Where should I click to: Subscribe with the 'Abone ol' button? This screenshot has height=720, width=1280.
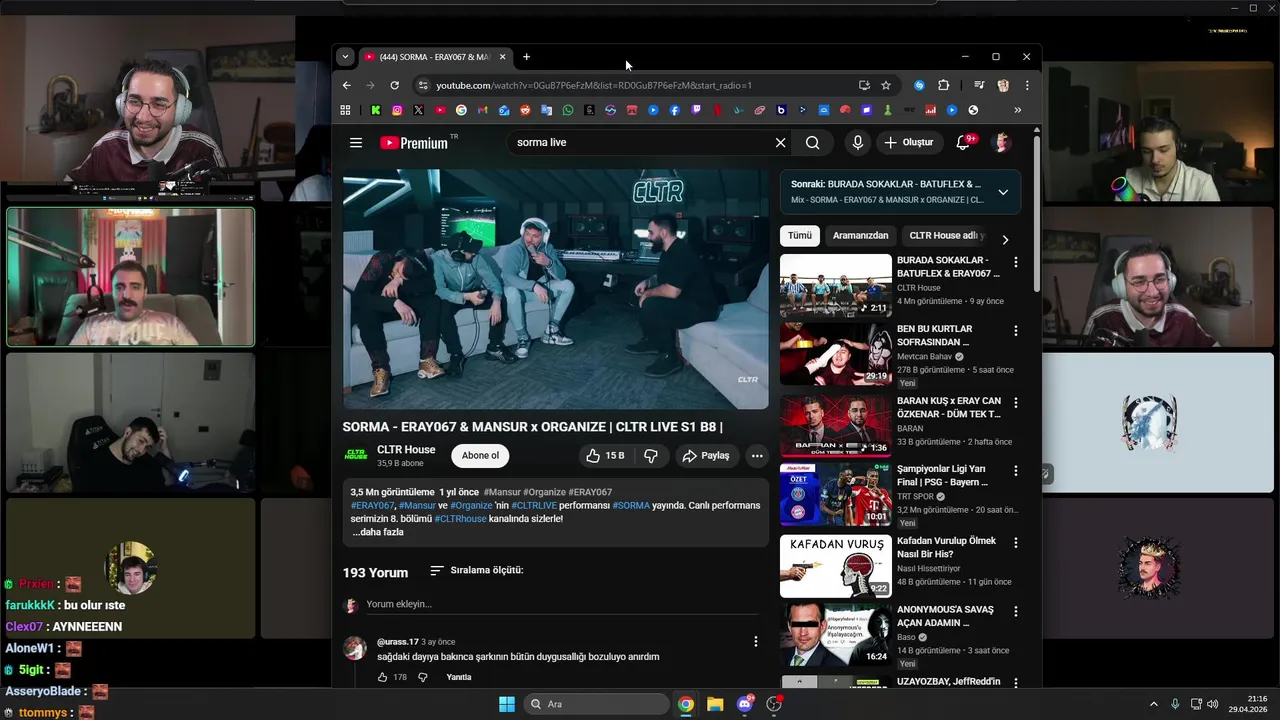click(480, 456)
